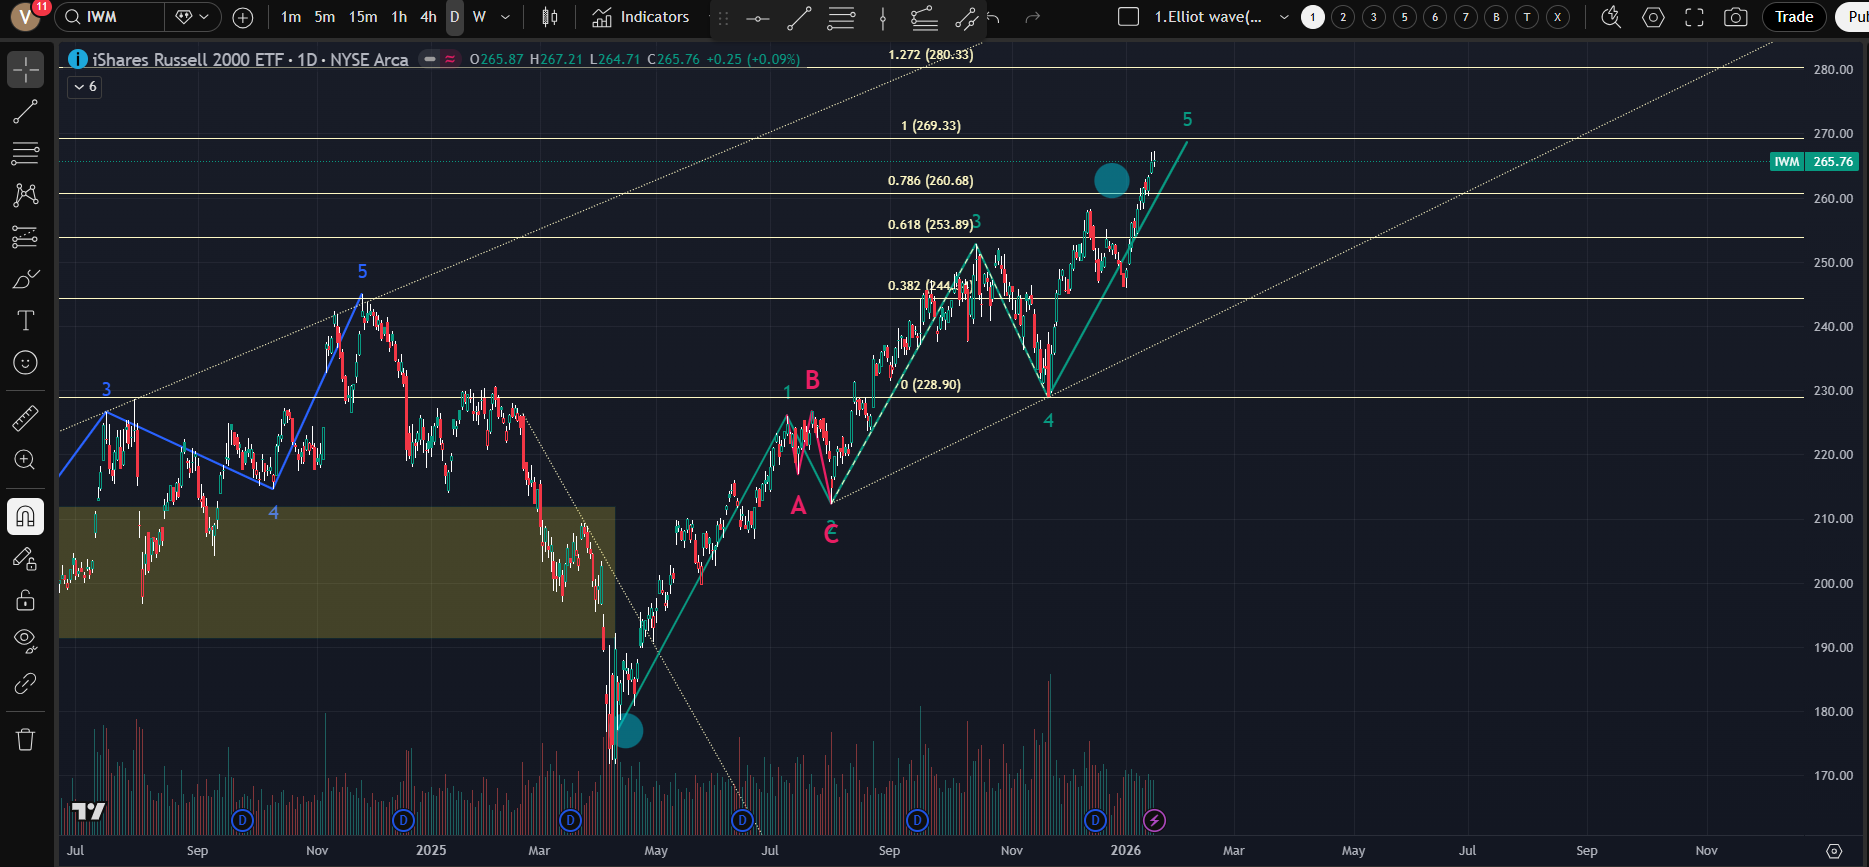The height and width of the screenshot is (867, 1869).
Task: Hide all drawings with the eye icon
Action: pyautogui.click(x=25, y=640)
